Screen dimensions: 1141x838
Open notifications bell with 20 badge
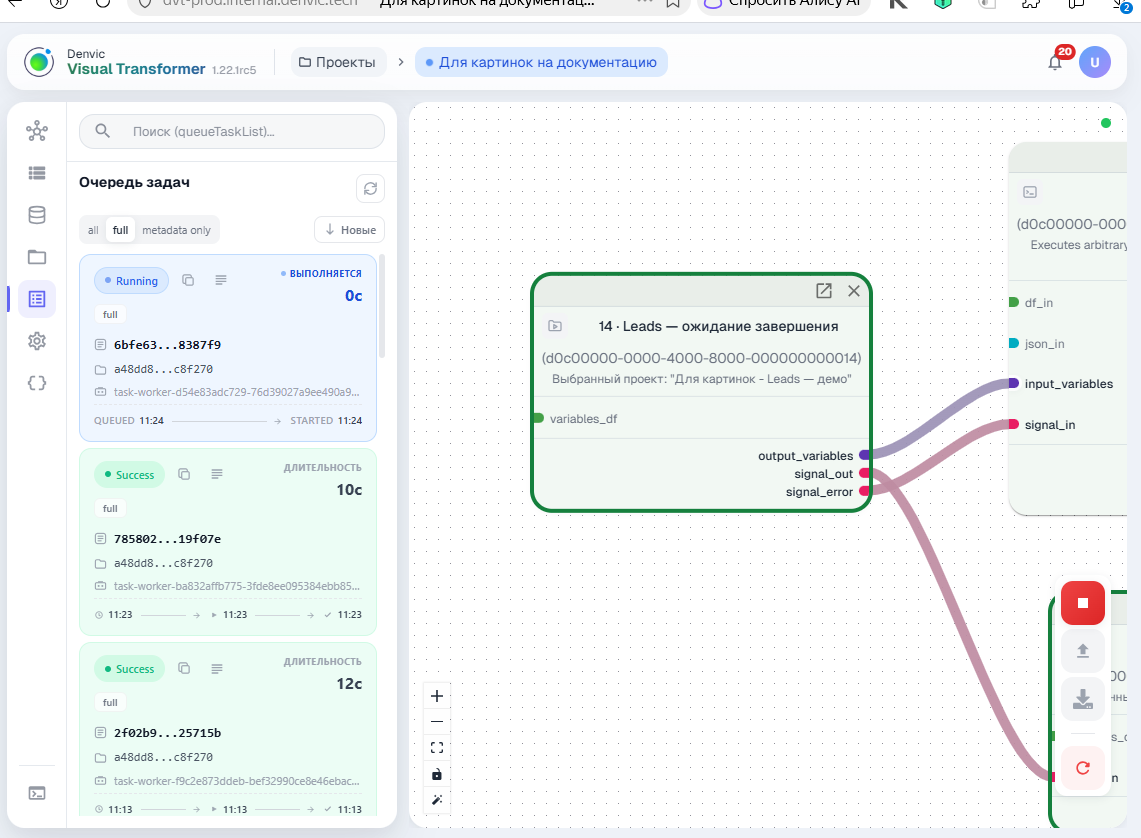(x=1055, y=62)
